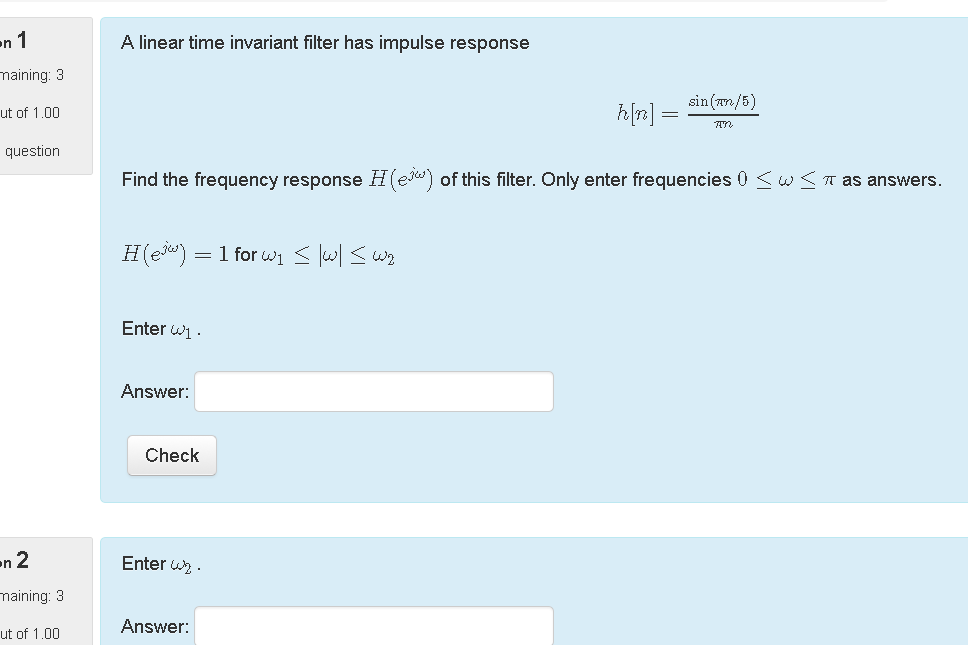Click the Check button for Question 1

[171, 455]
